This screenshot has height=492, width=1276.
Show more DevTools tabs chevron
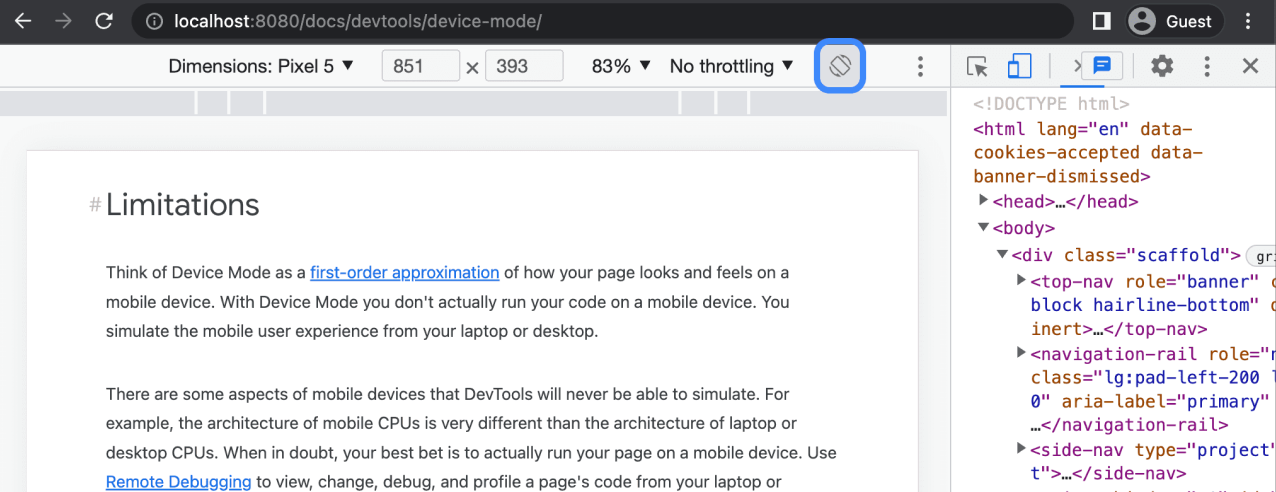click(x=1076, y=67)
